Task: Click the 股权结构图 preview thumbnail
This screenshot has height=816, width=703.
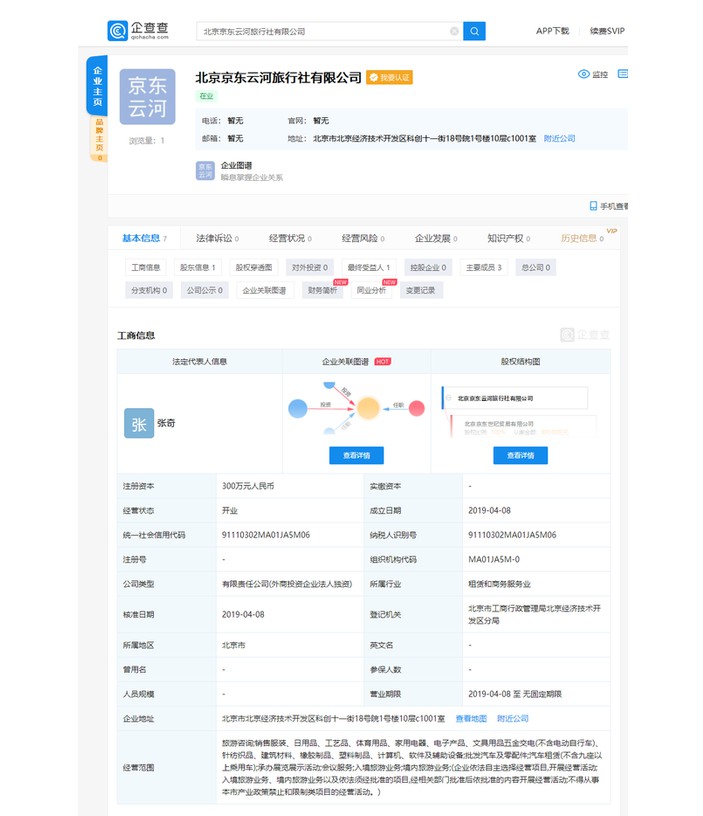Action: pyautogui.click(x=519, y=411)
